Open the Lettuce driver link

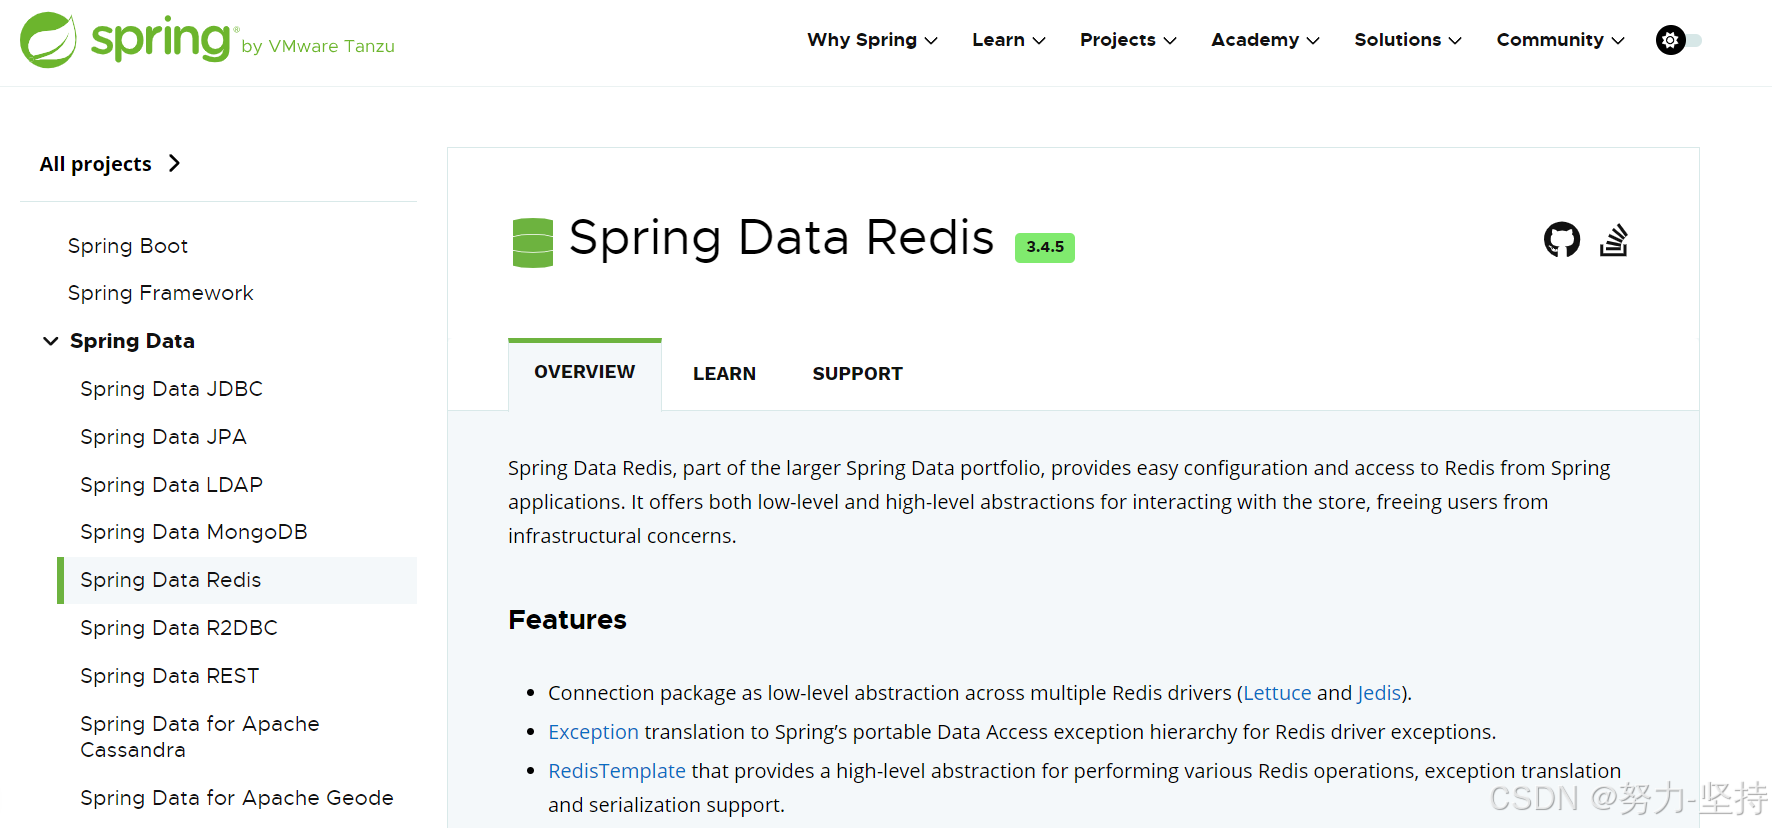1276,692
